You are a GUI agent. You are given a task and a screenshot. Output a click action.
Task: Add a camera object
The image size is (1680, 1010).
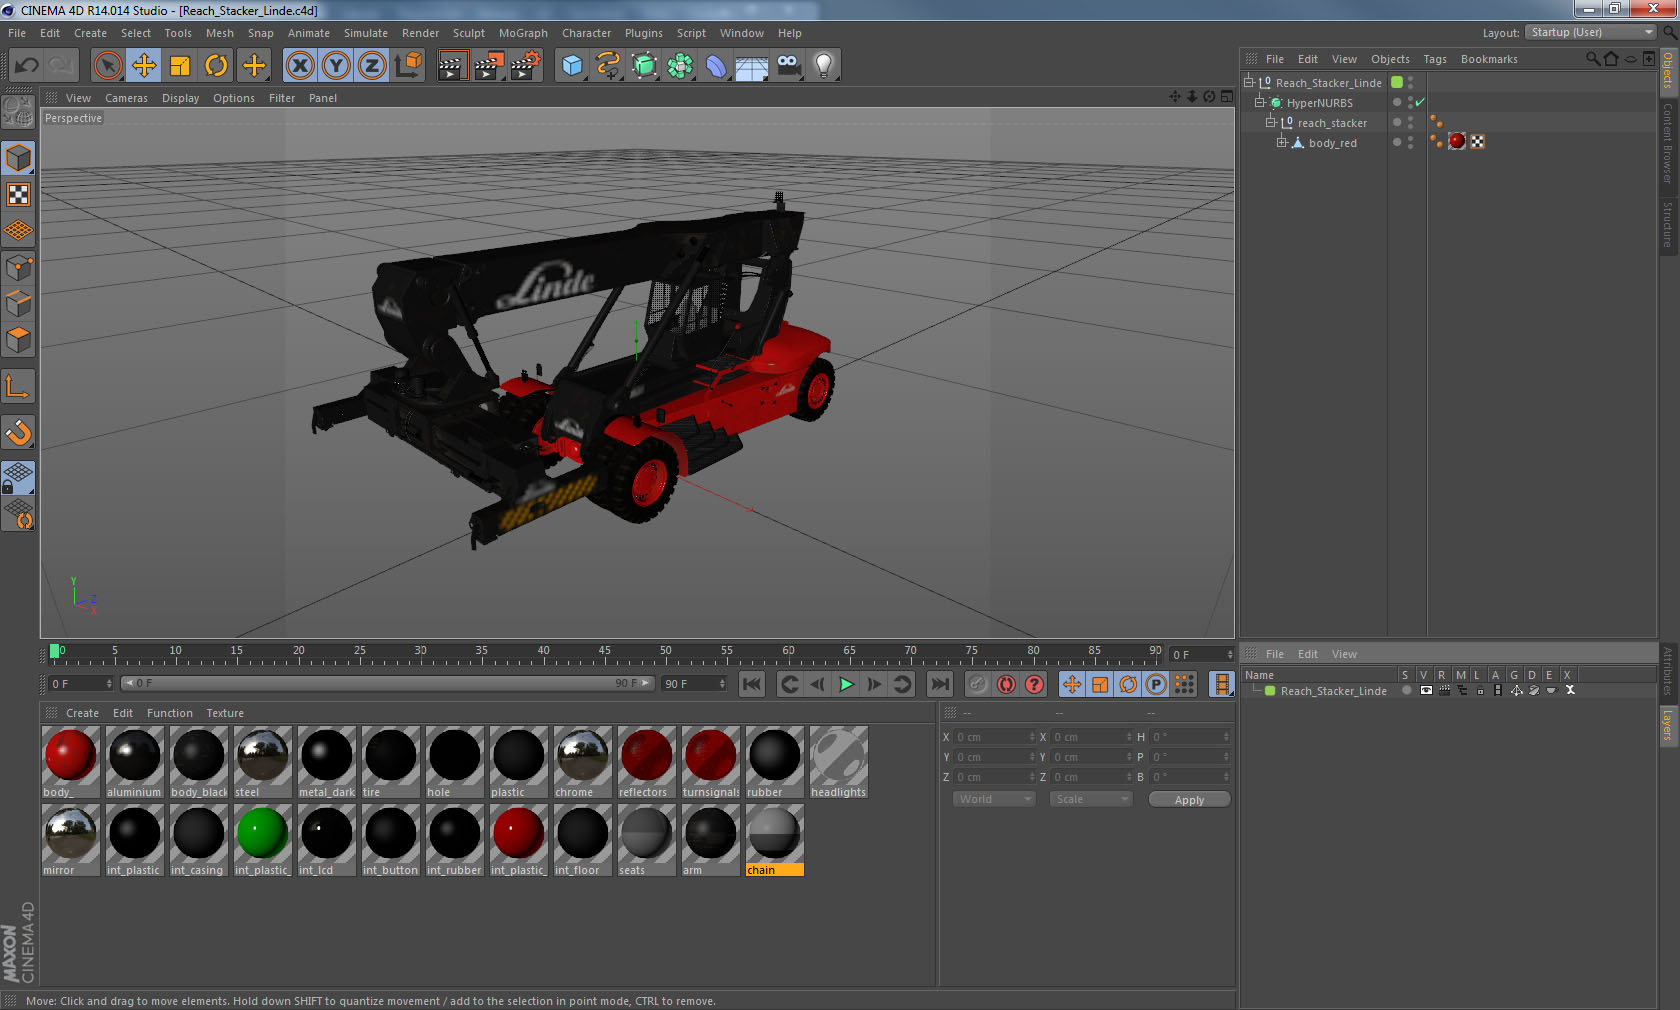(788, 66)
